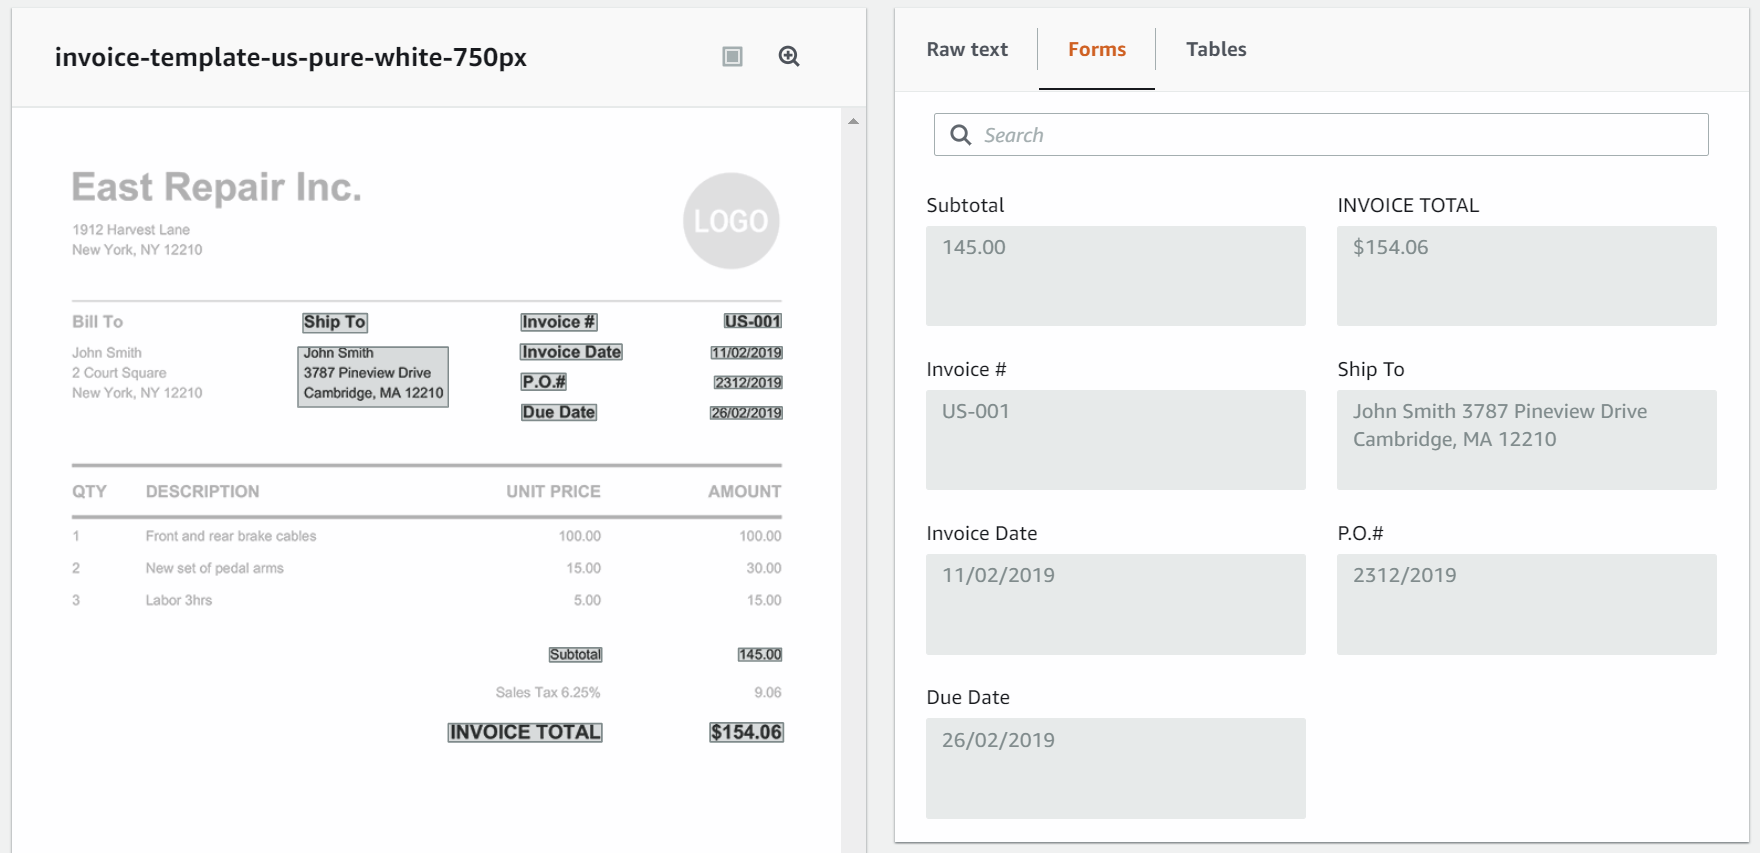Select the Due Date field value 26/02/2019

pos(1116,768)
